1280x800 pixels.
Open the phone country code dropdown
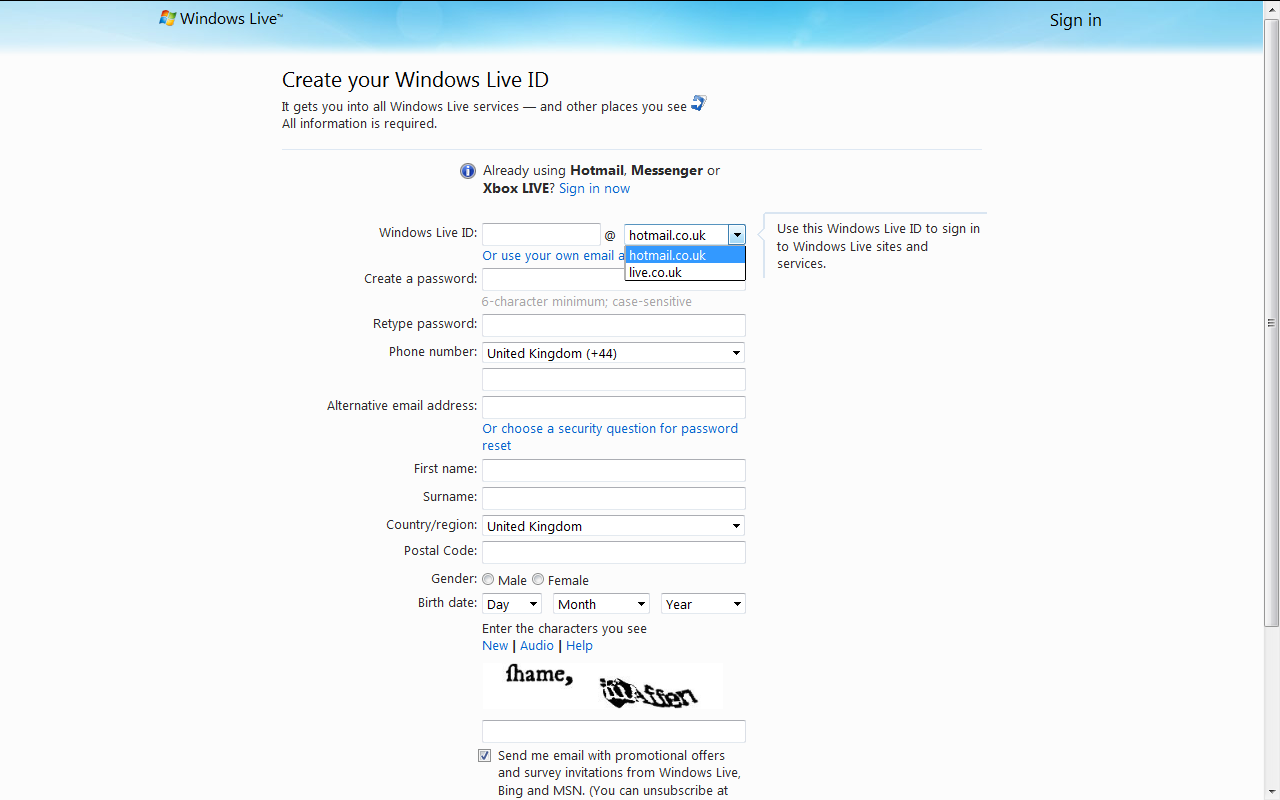click(x=614, y=353)
